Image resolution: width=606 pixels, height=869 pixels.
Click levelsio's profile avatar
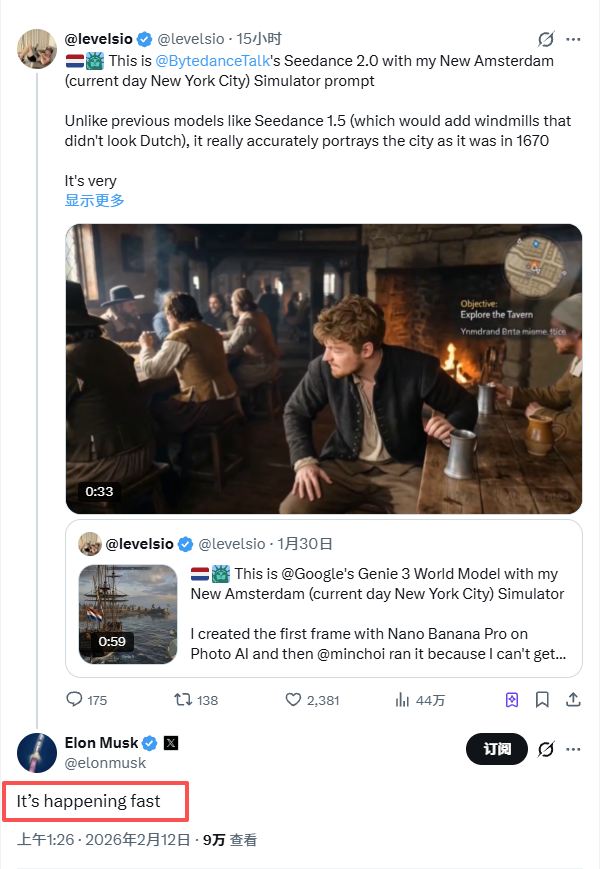(x=37, y=48)
